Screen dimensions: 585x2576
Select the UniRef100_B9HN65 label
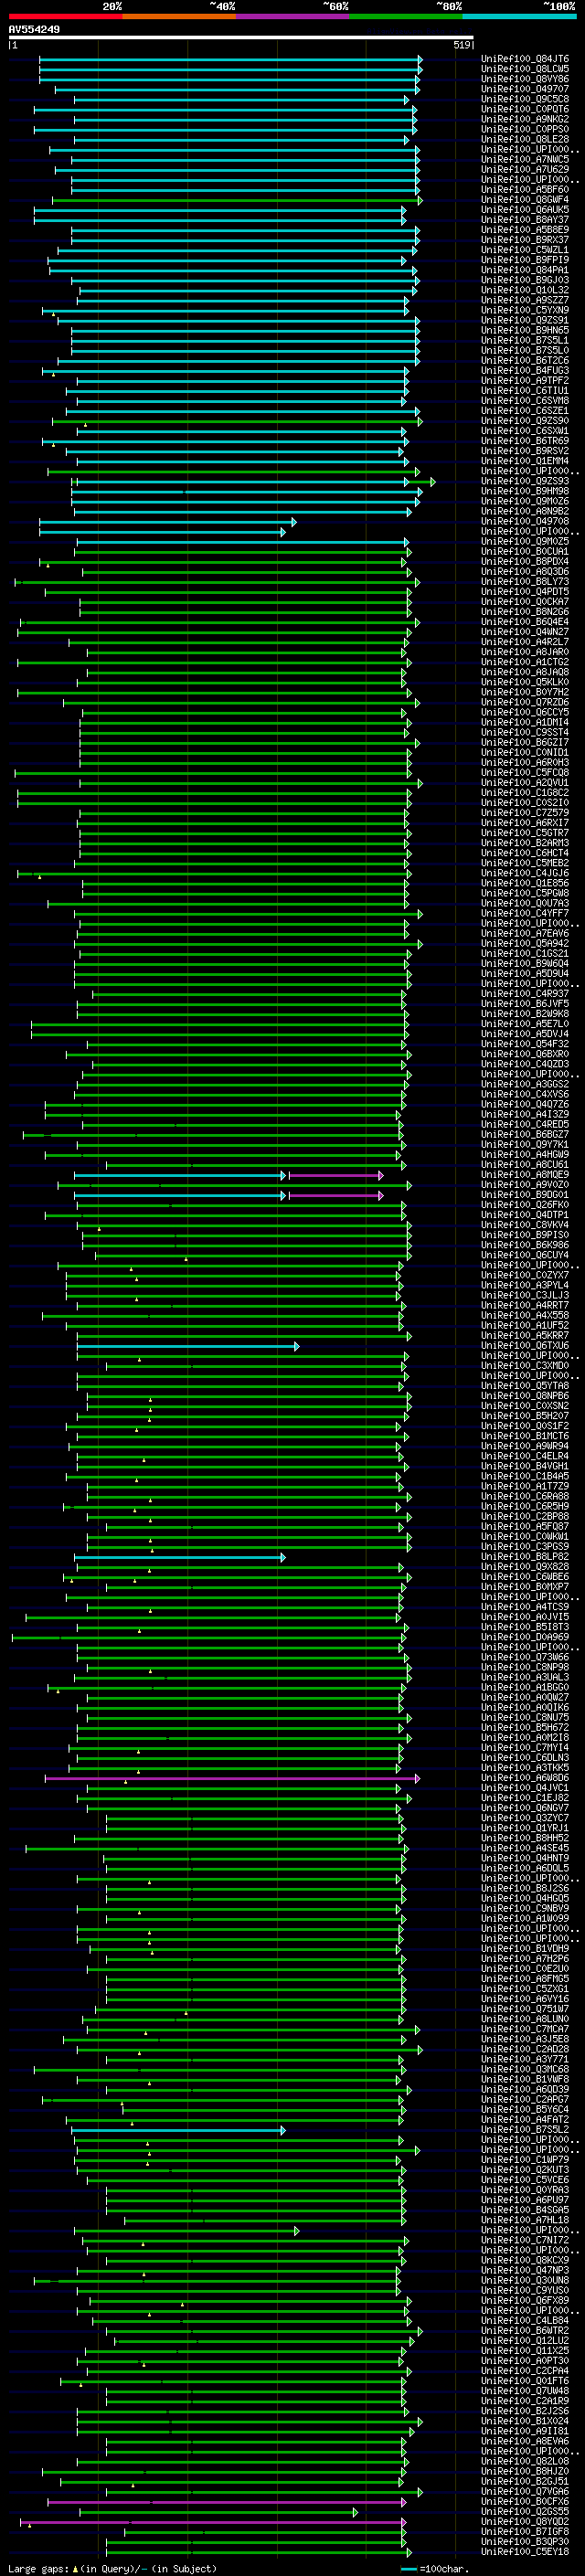pyautogui.click(x=525, y=330)
